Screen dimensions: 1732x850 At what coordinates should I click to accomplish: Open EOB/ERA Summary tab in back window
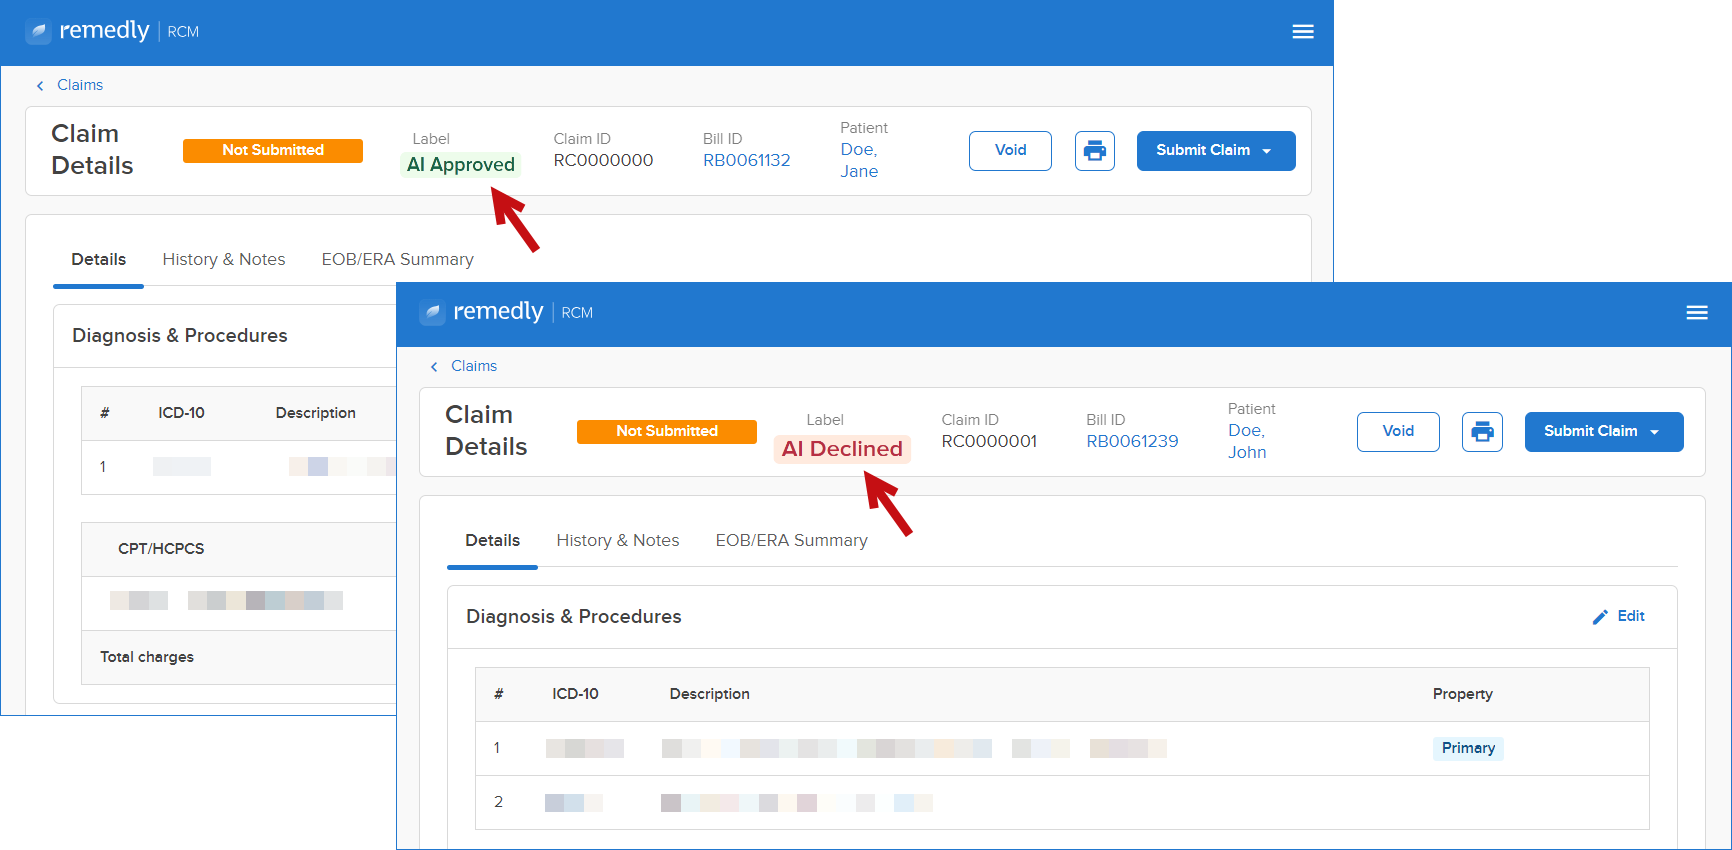pyautogui.click(x=397, y=260)
